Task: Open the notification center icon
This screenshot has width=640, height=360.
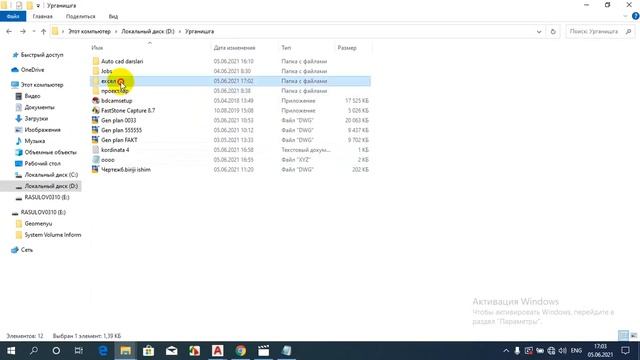Action: click(x=626, y=351)
